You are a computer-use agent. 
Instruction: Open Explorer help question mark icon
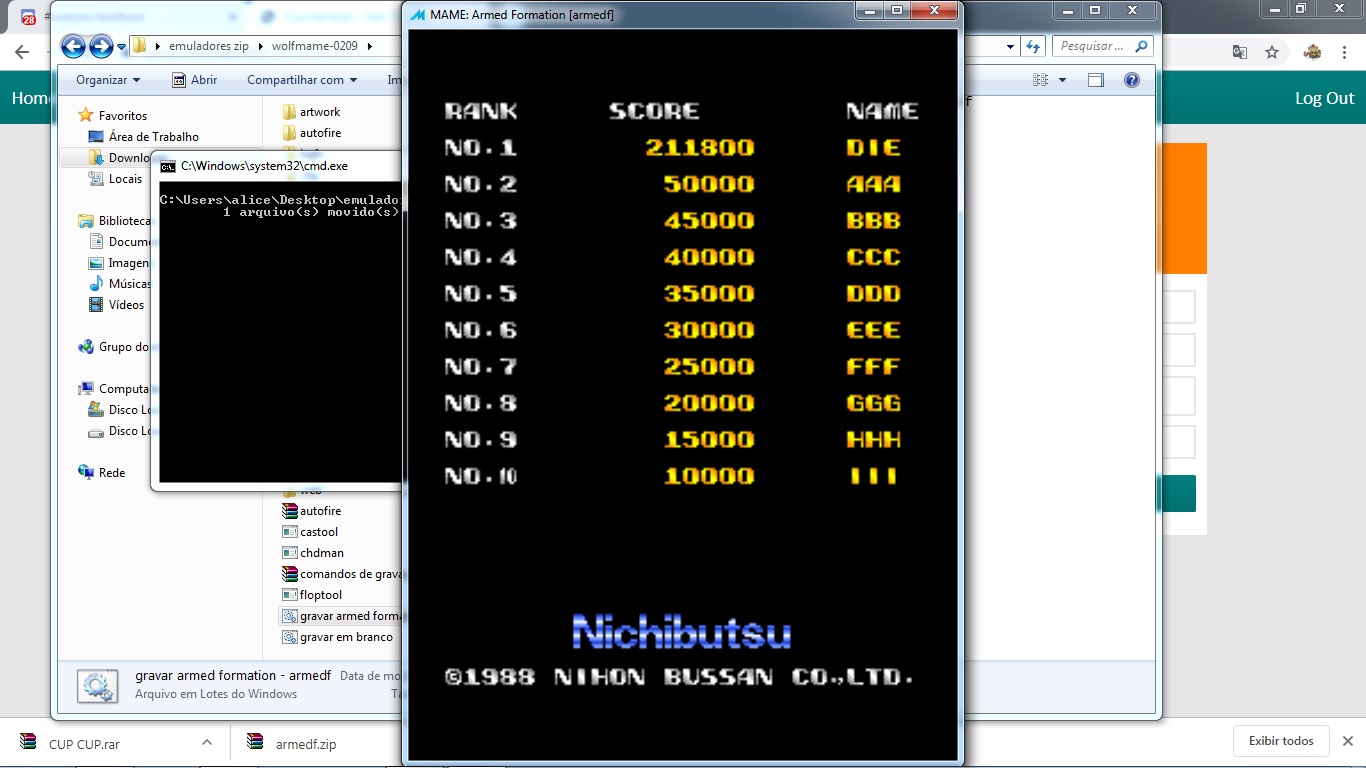[x=1132, y=80]
